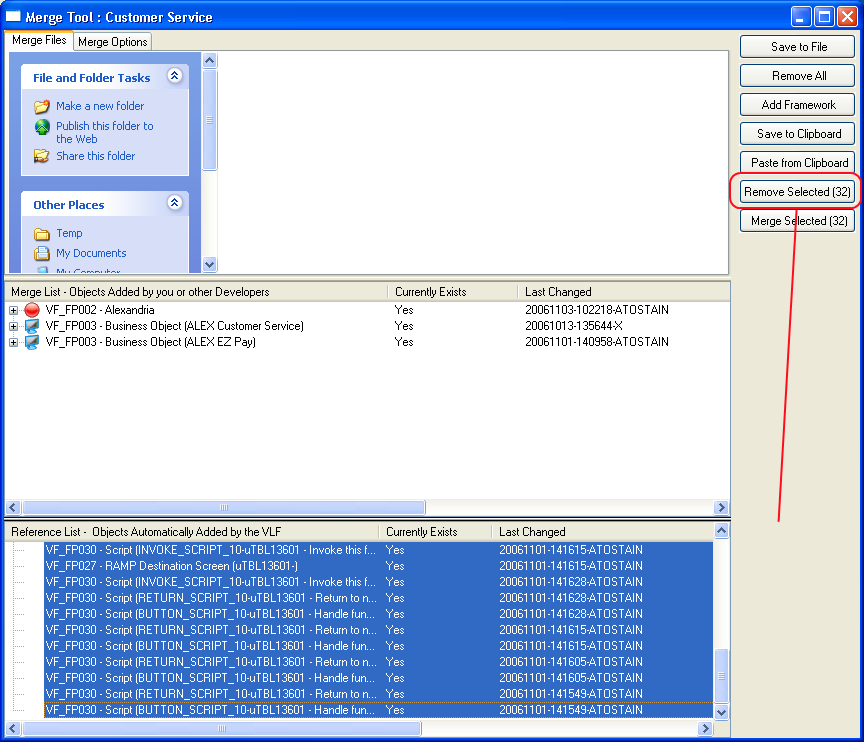Click the My Documents icon
This screenshot has width=864, height=742.
(42, 254)
